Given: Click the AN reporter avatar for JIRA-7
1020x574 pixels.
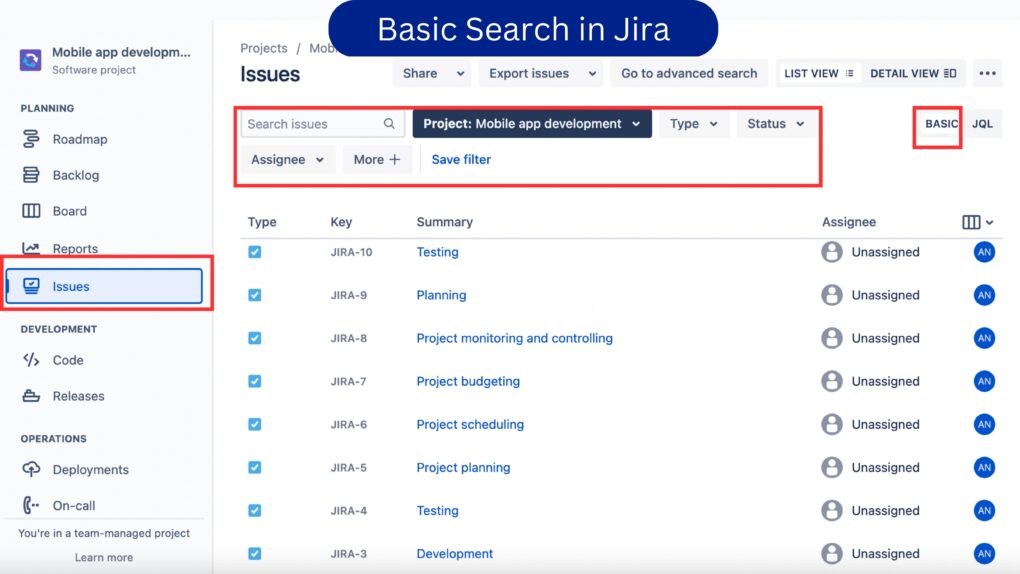Looking at the screenshot, I should (x=984, y=381).
